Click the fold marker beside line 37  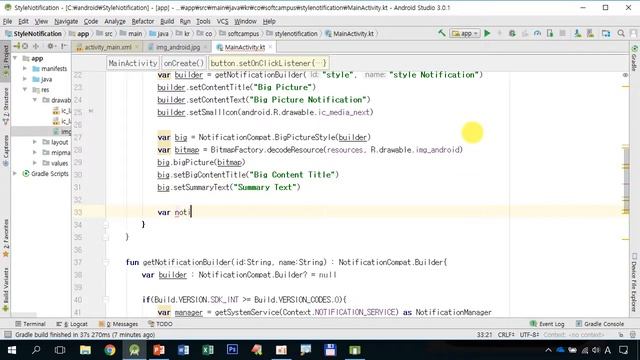[106, 262]
